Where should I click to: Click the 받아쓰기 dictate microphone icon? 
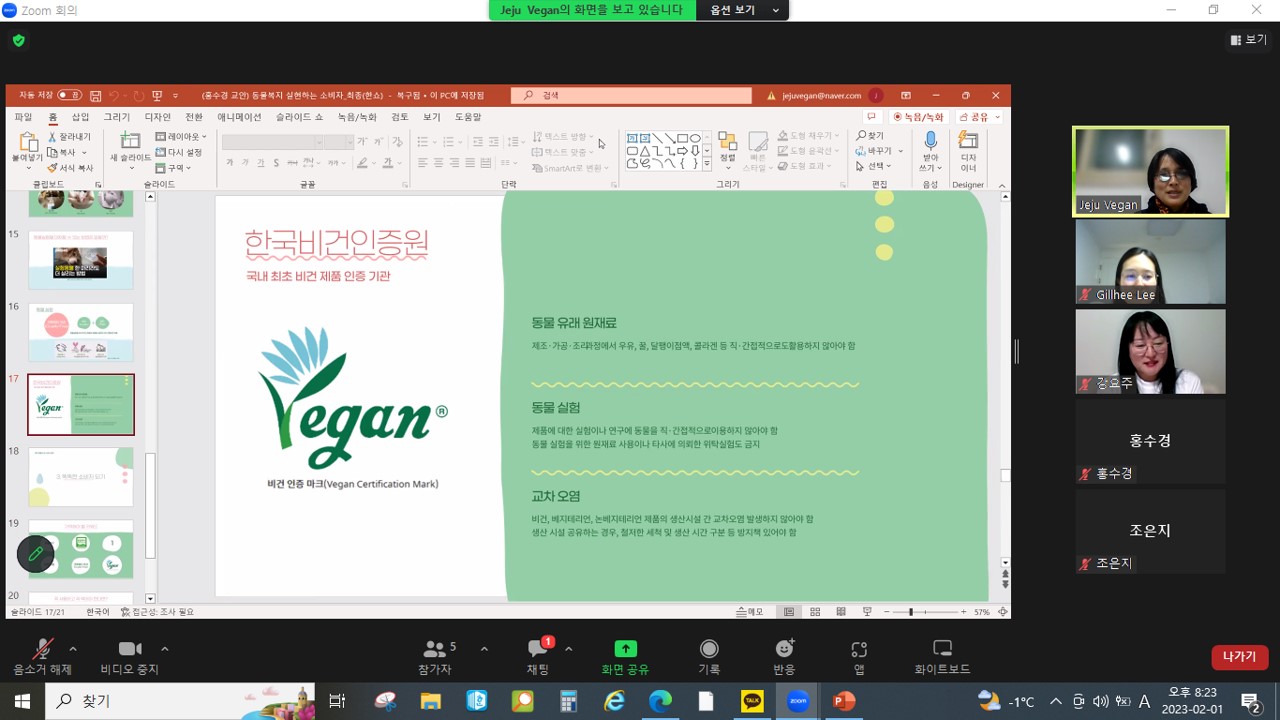point(931,141)
